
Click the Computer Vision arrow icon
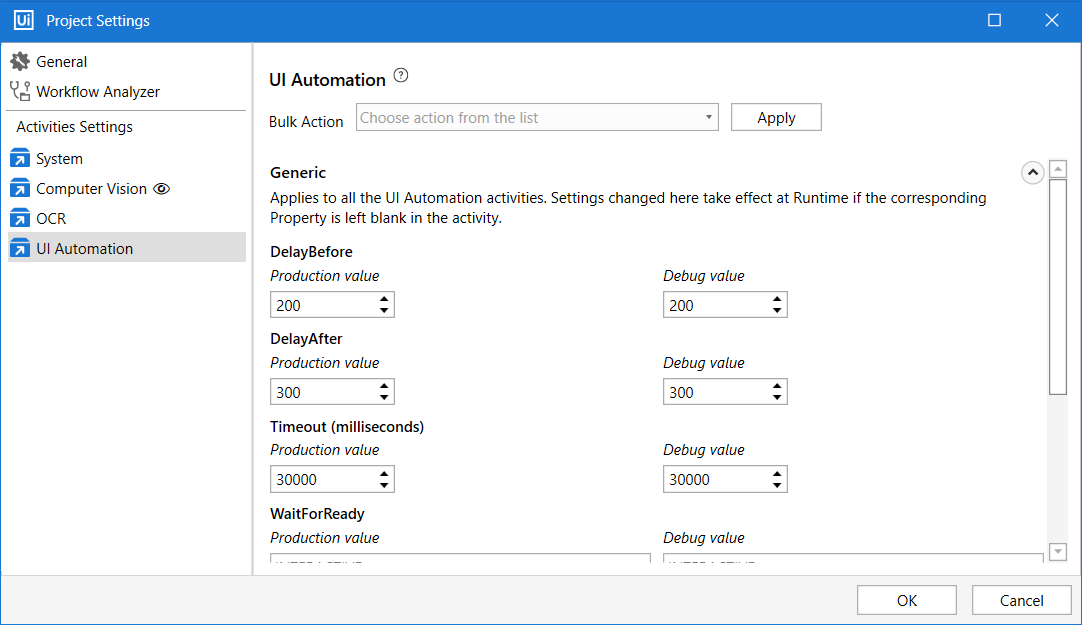(20, 188)
